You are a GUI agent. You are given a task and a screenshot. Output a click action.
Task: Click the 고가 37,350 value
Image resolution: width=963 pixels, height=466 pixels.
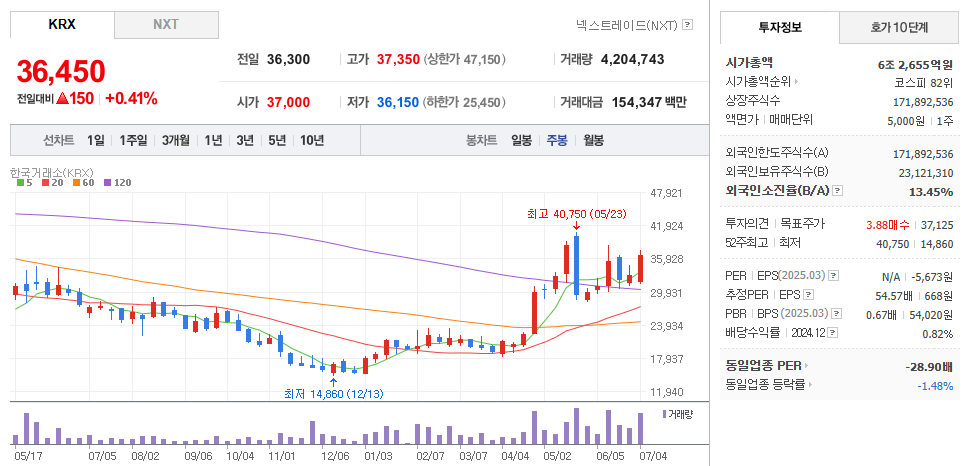tap(398, 60)
